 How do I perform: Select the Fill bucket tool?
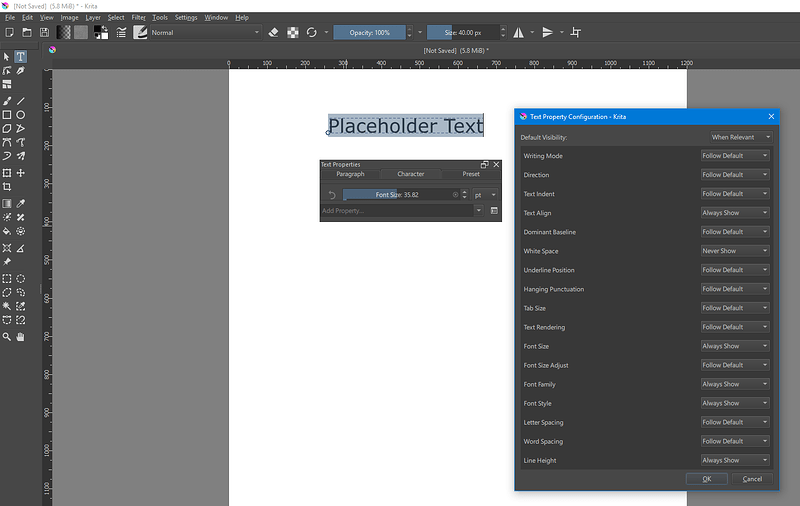7,231
